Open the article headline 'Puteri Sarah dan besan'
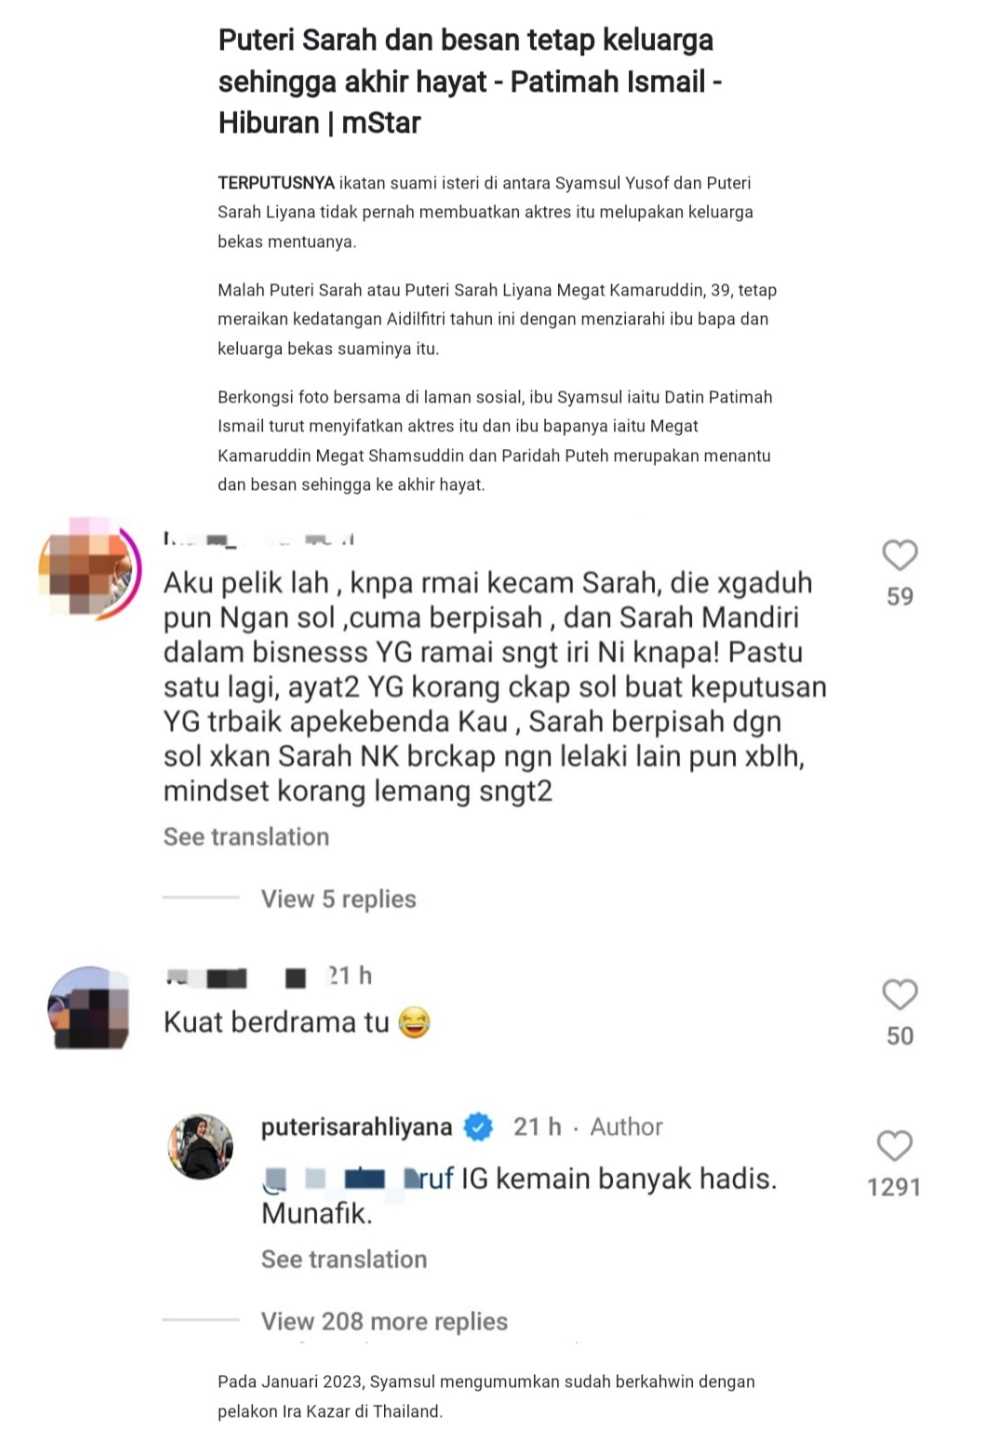Viewport: 996px width, 1436px height. pyautogui.click(x=469, y=81)
